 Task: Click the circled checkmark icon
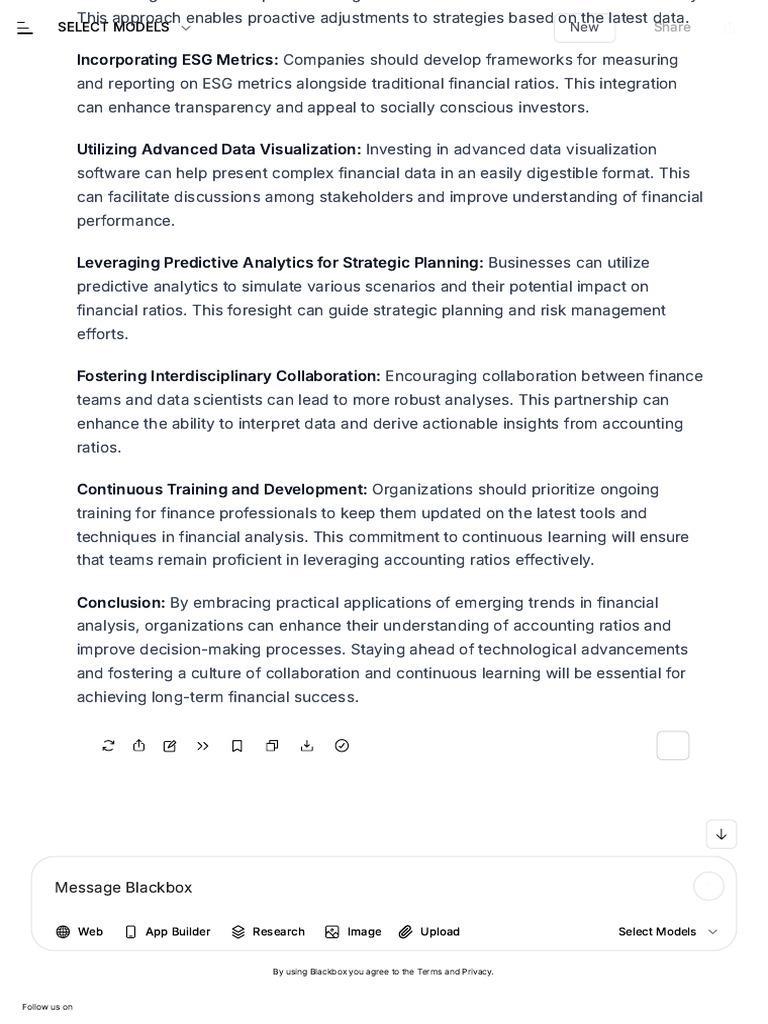tap(342, 746)
